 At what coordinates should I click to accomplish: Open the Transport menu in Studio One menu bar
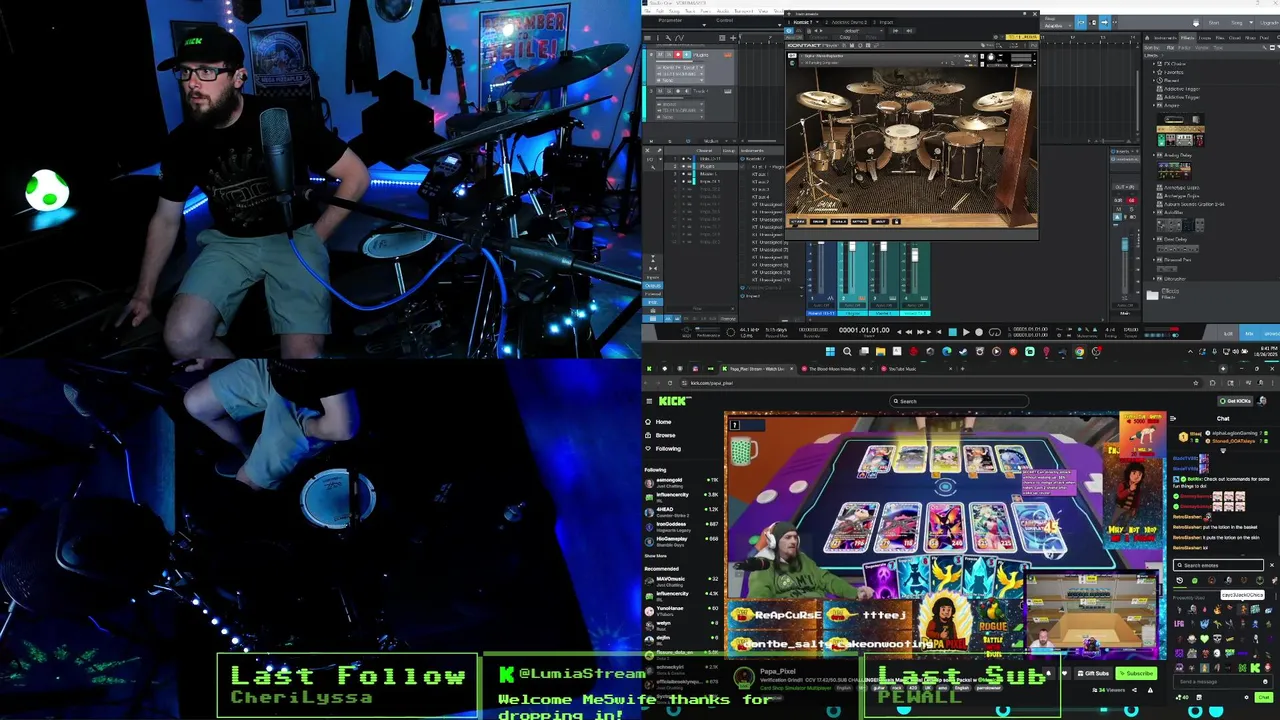pos(743,10)
